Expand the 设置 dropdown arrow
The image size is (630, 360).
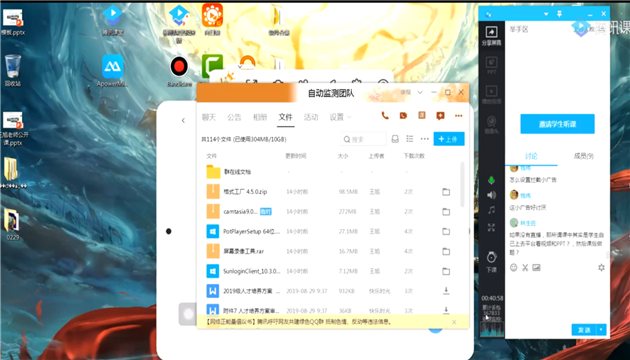click(349, 117)
